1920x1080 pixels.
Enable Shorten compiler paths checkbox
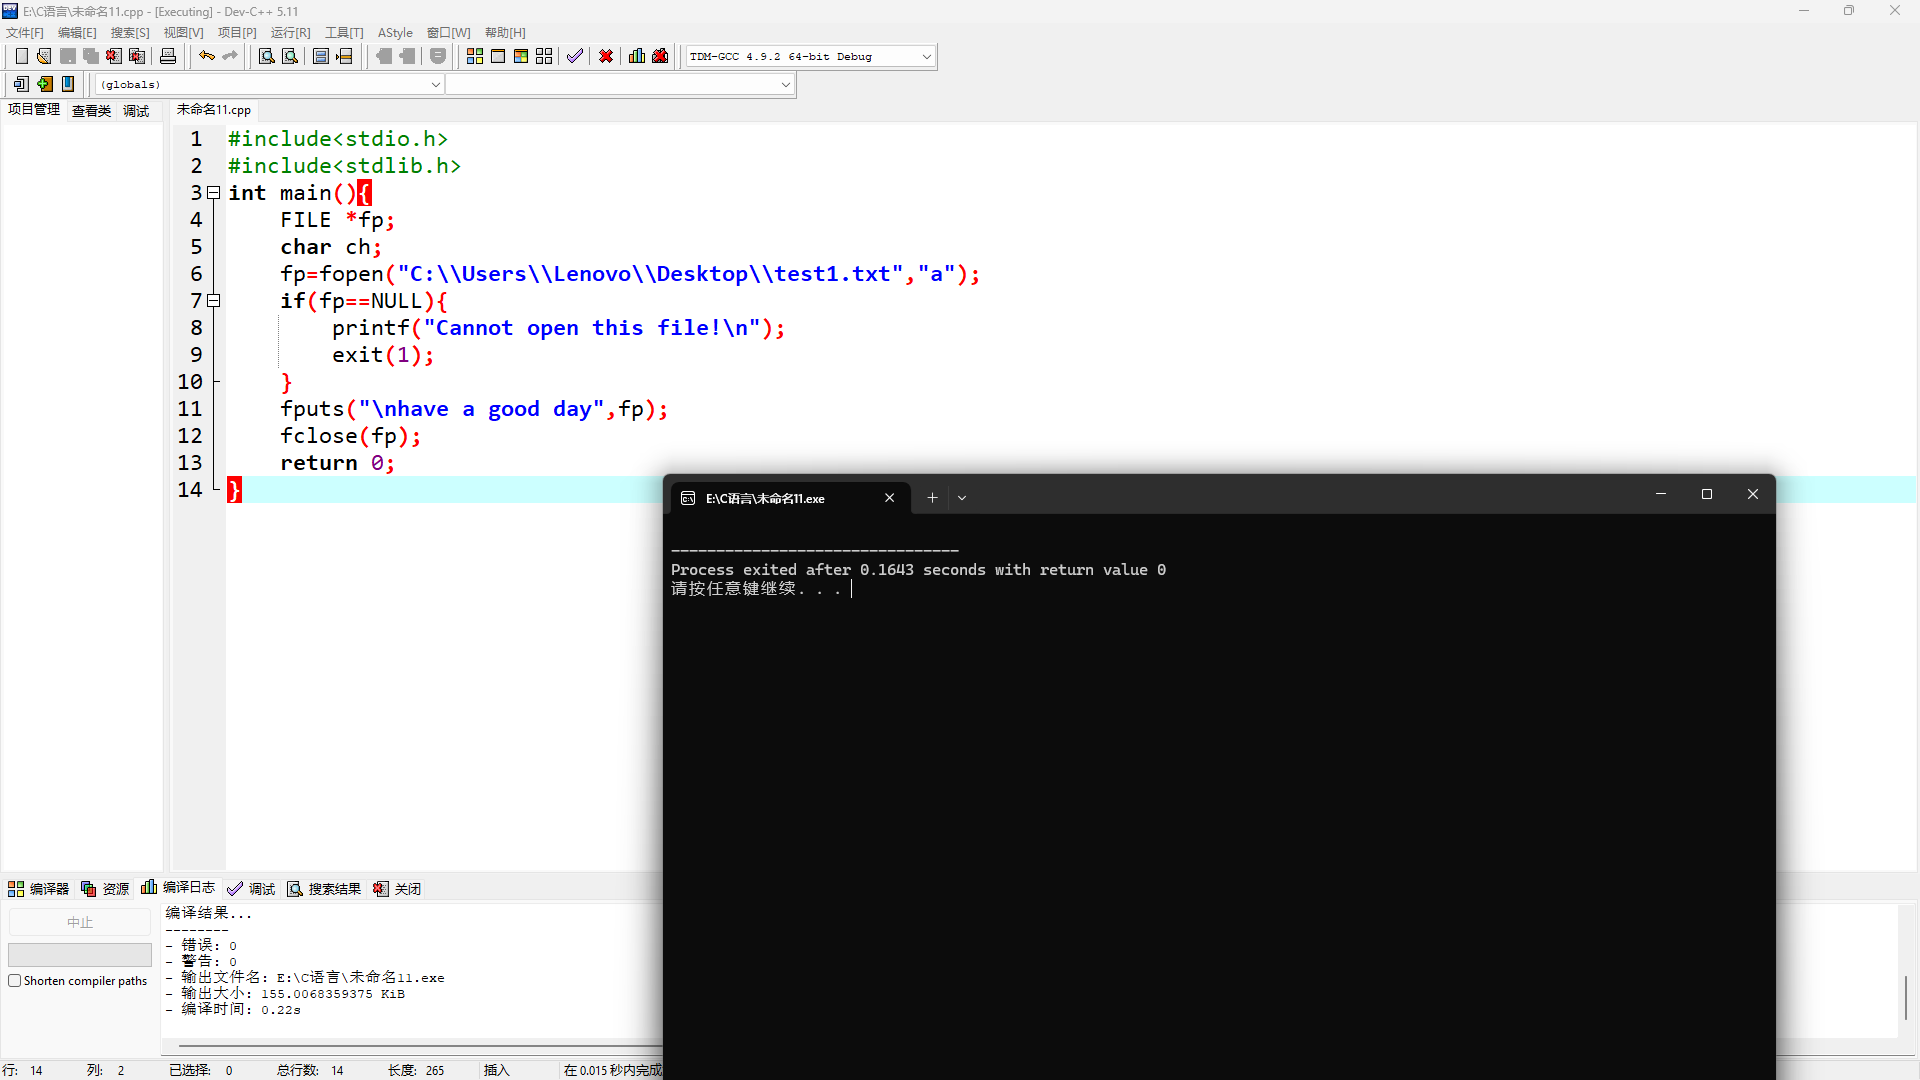point(15,981)
